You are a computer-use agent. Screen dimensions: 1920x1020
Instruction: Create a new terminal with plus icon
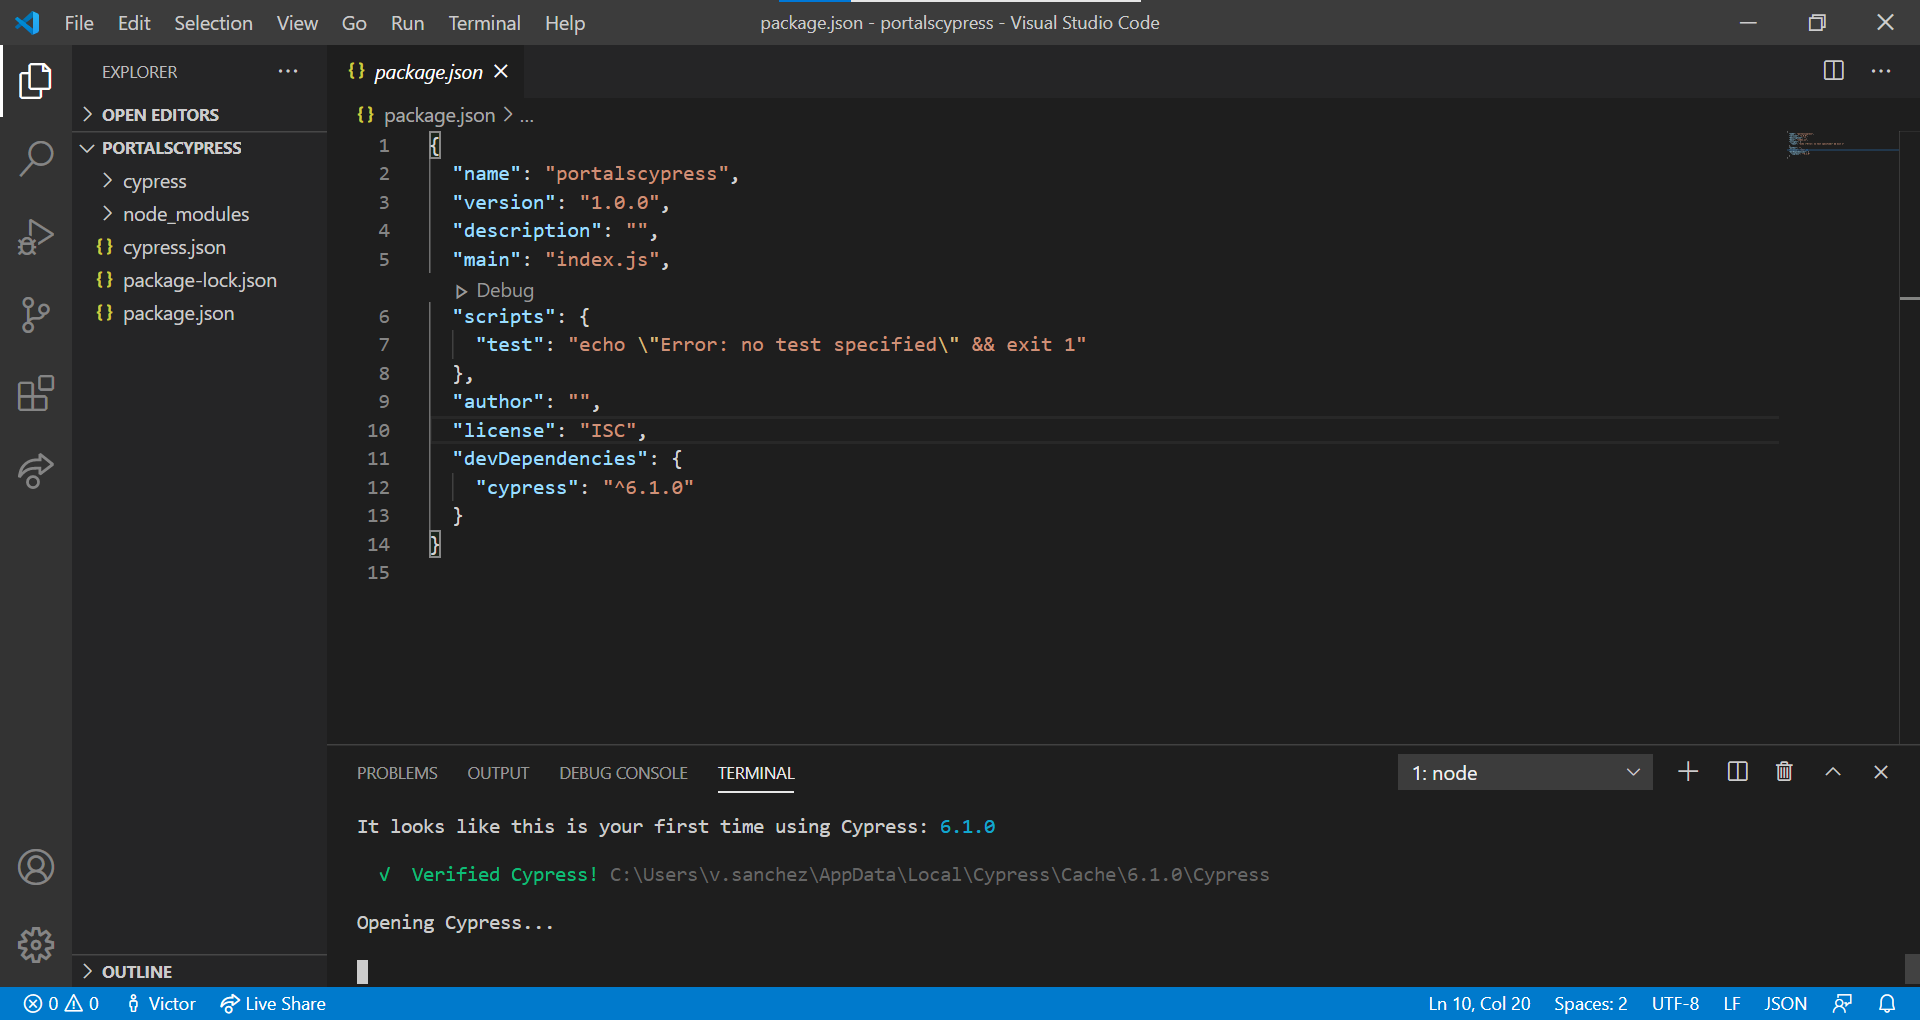(x=1688, y=772)
